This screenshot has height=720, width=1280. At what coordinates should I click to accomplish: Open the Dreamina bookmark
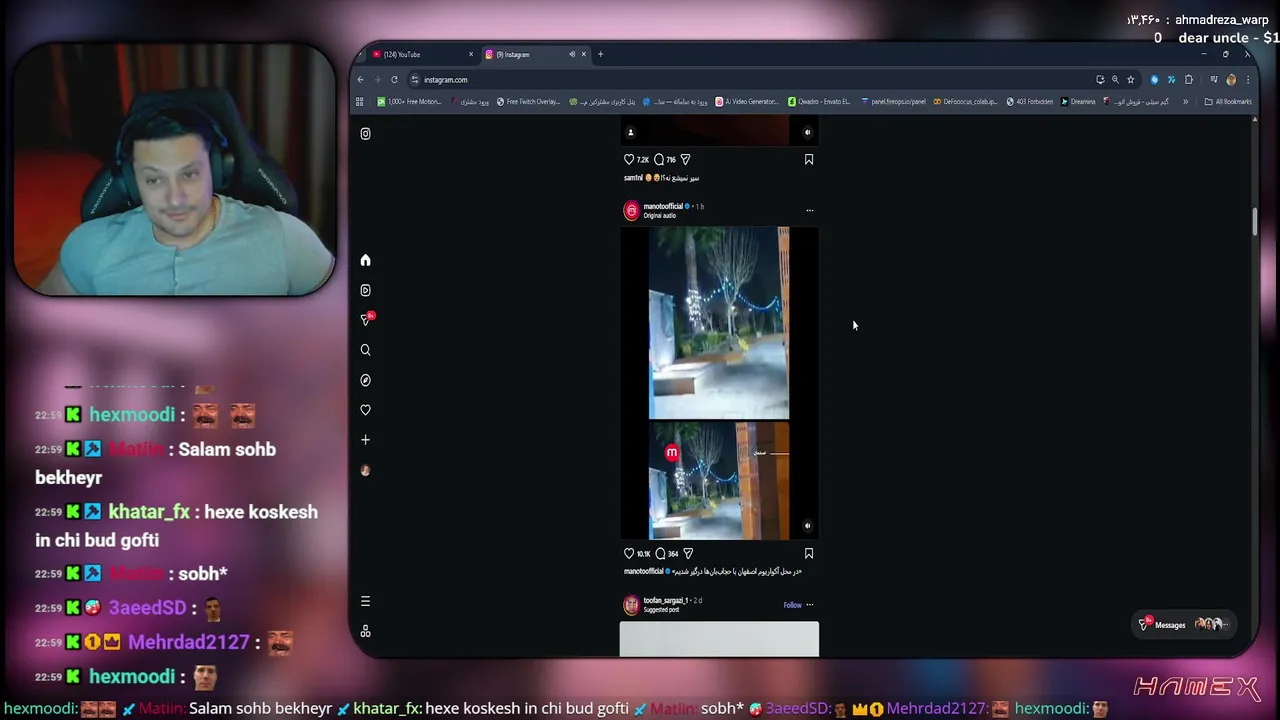[1078, 101]
